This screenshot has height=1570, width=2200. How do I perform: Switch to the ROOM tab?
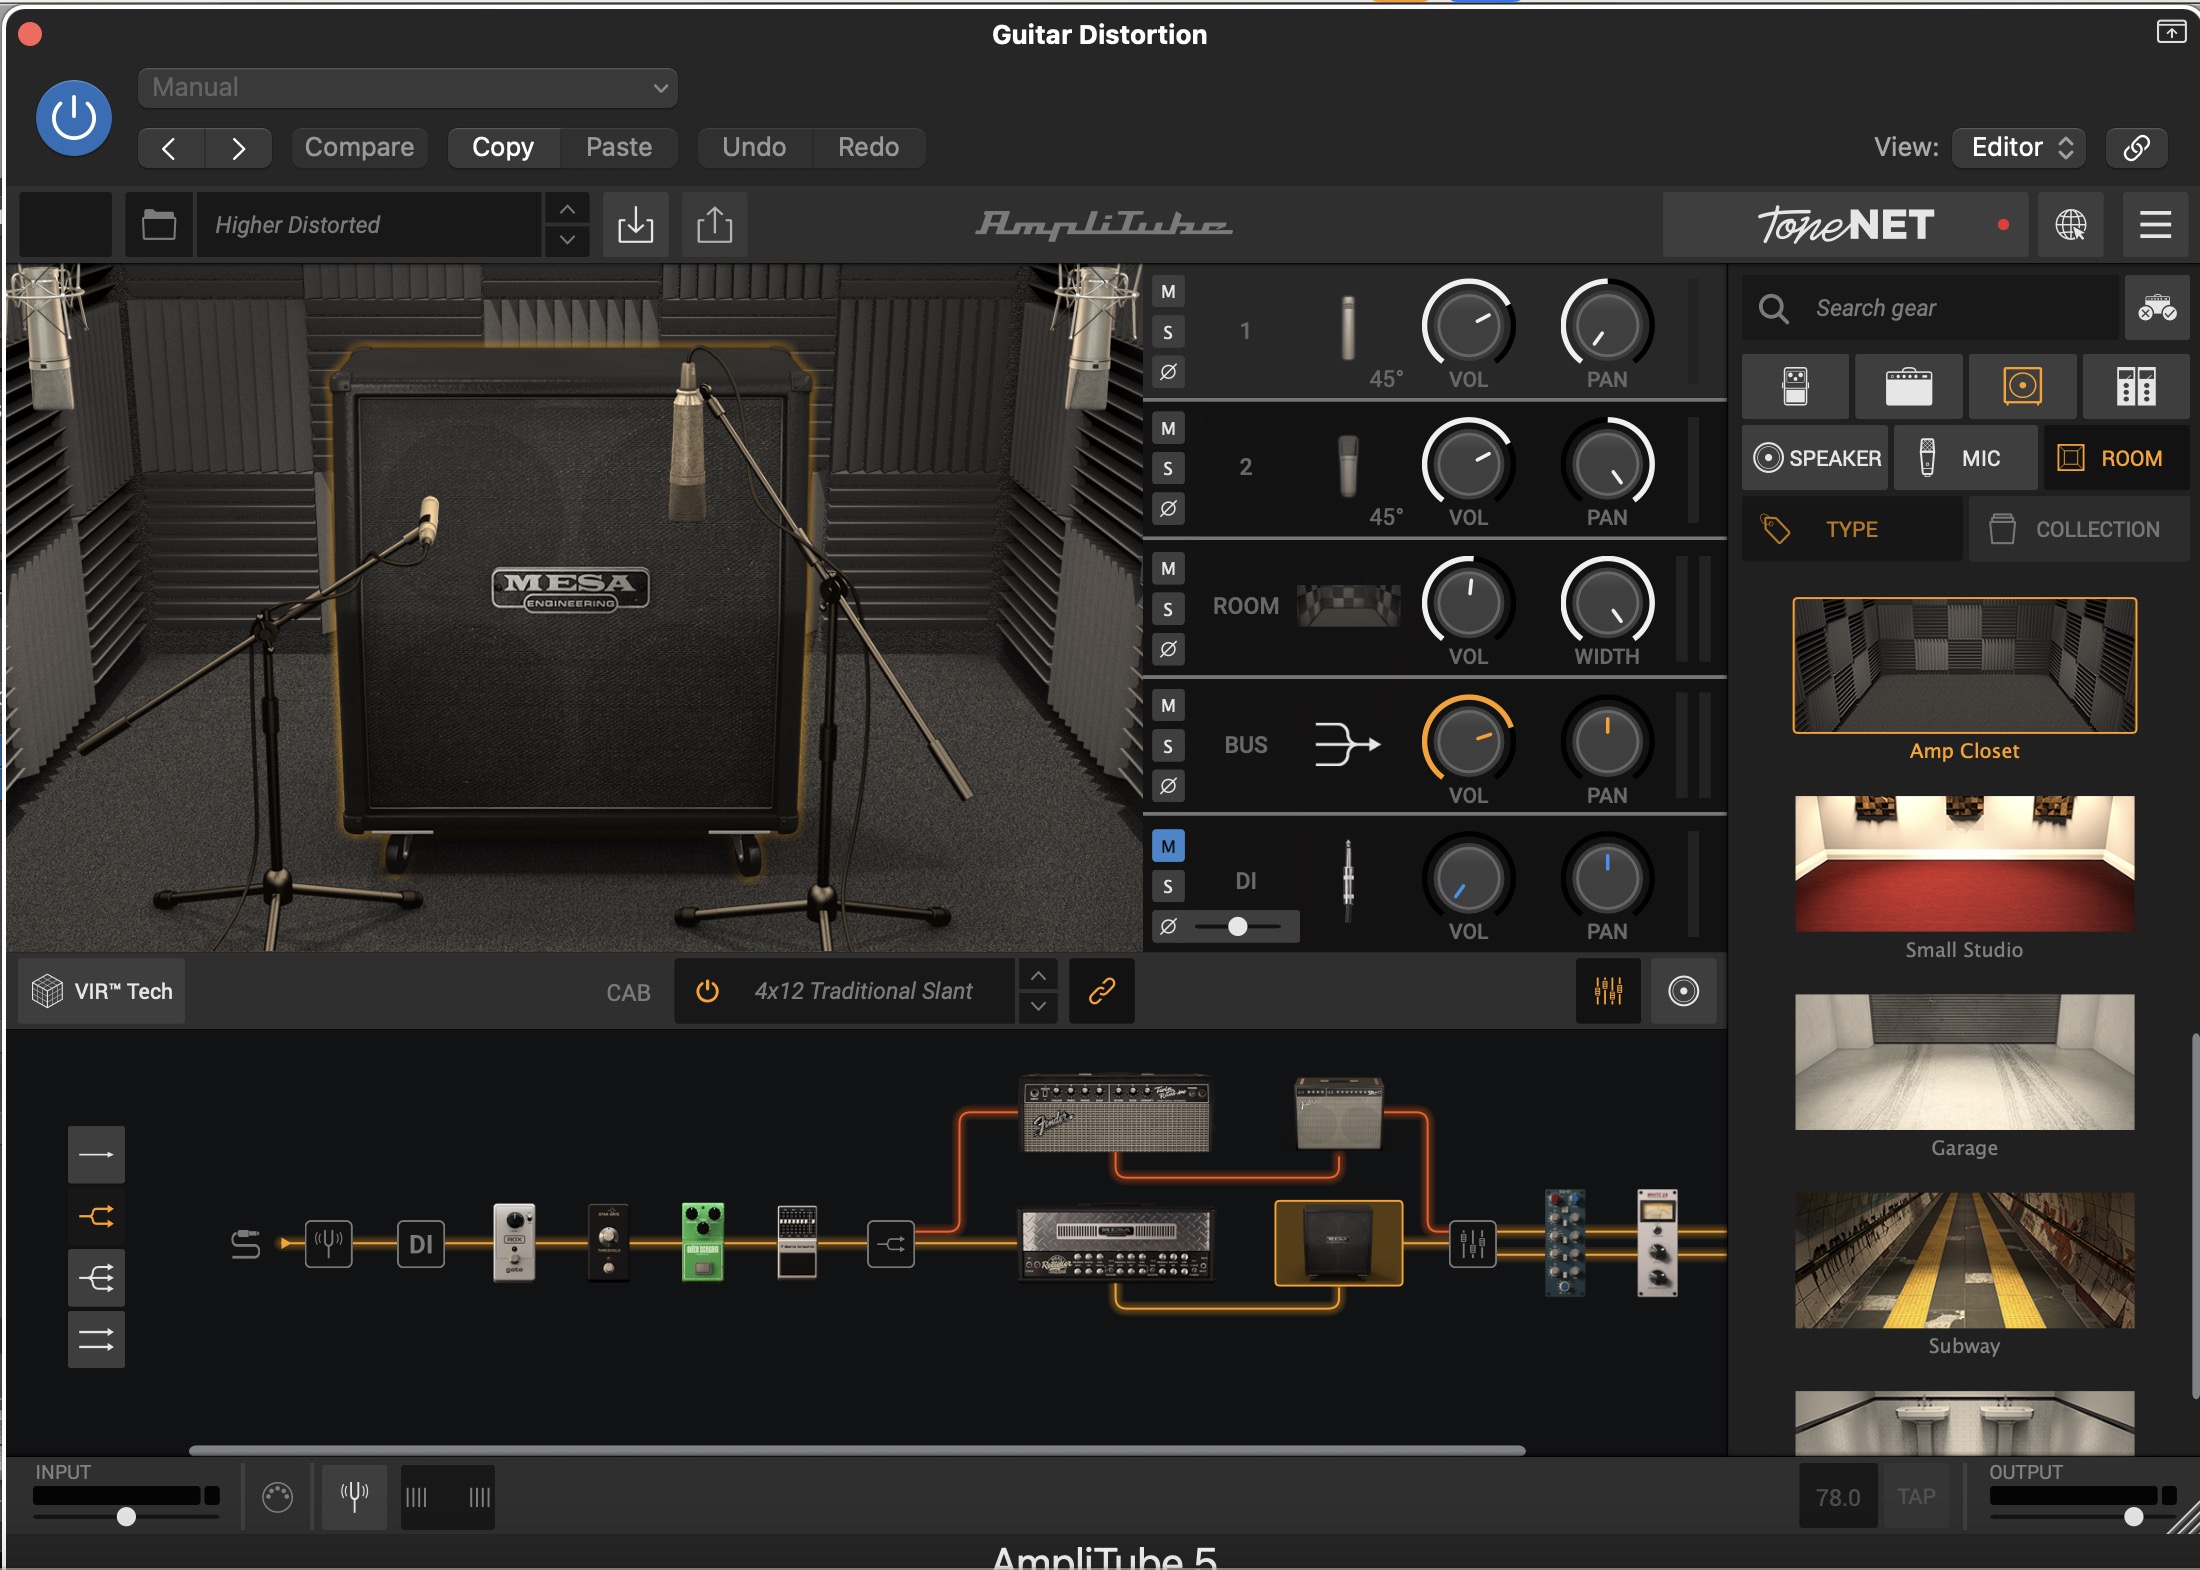2116,458
